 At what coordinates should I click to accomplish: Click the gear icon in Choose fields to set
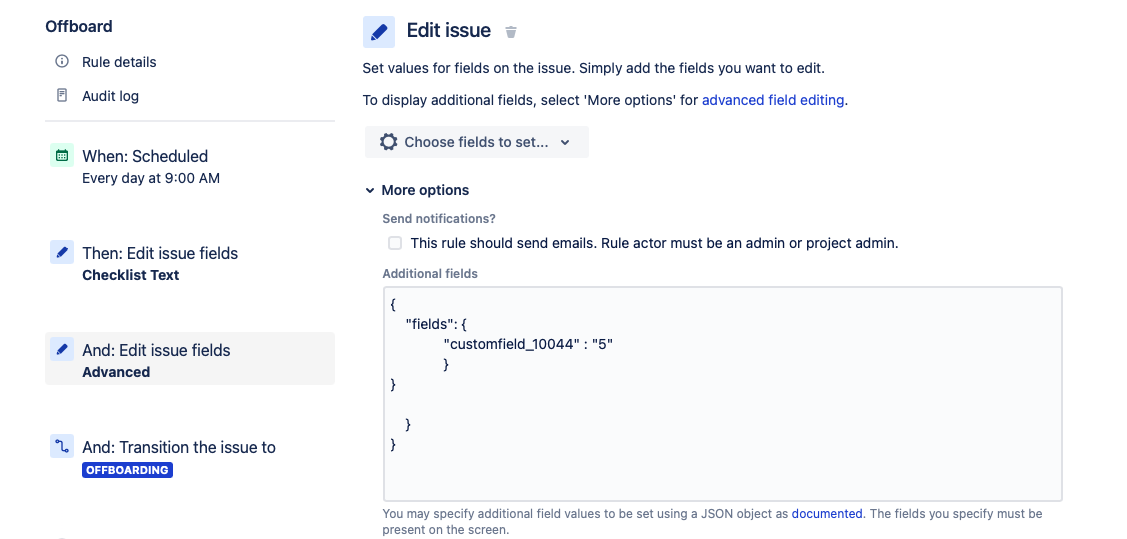tap(388, 142)
